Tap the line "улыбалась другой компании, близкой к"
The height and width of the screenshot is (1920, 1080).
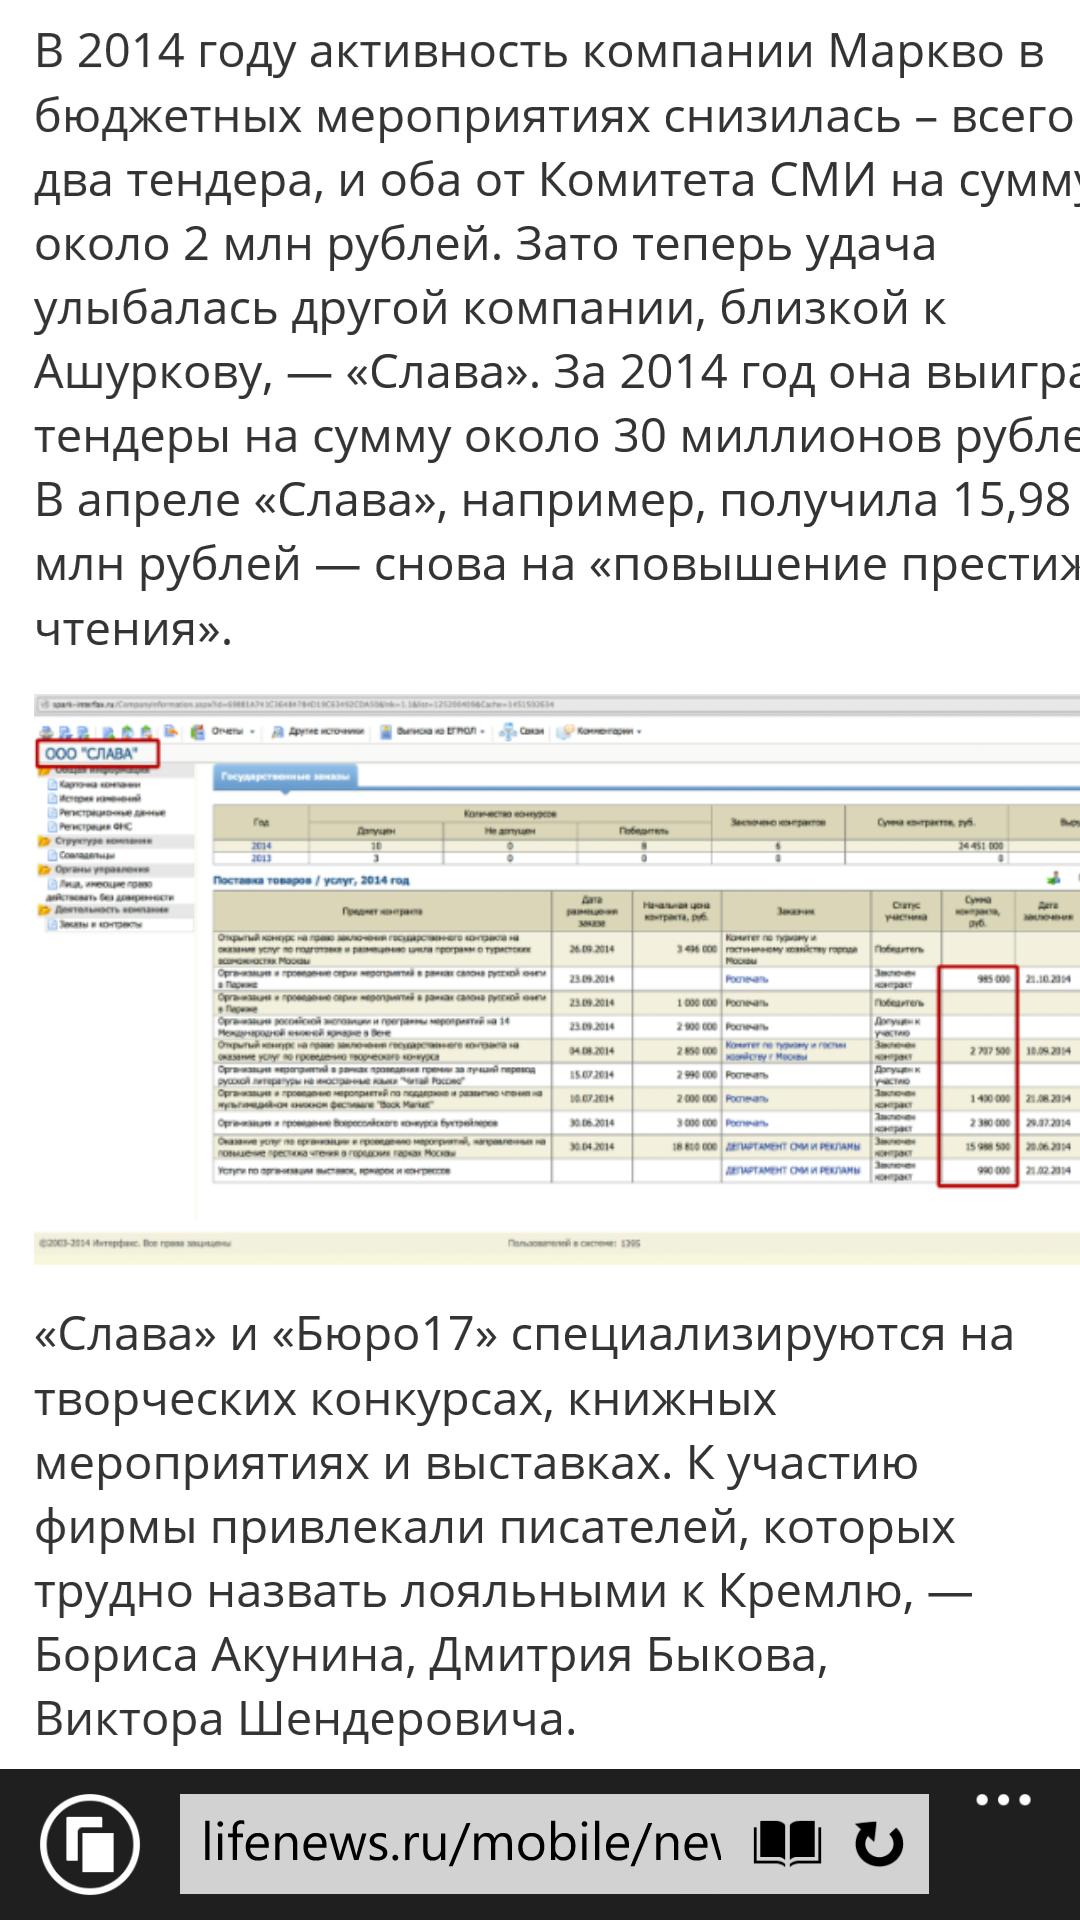[490, 309]
